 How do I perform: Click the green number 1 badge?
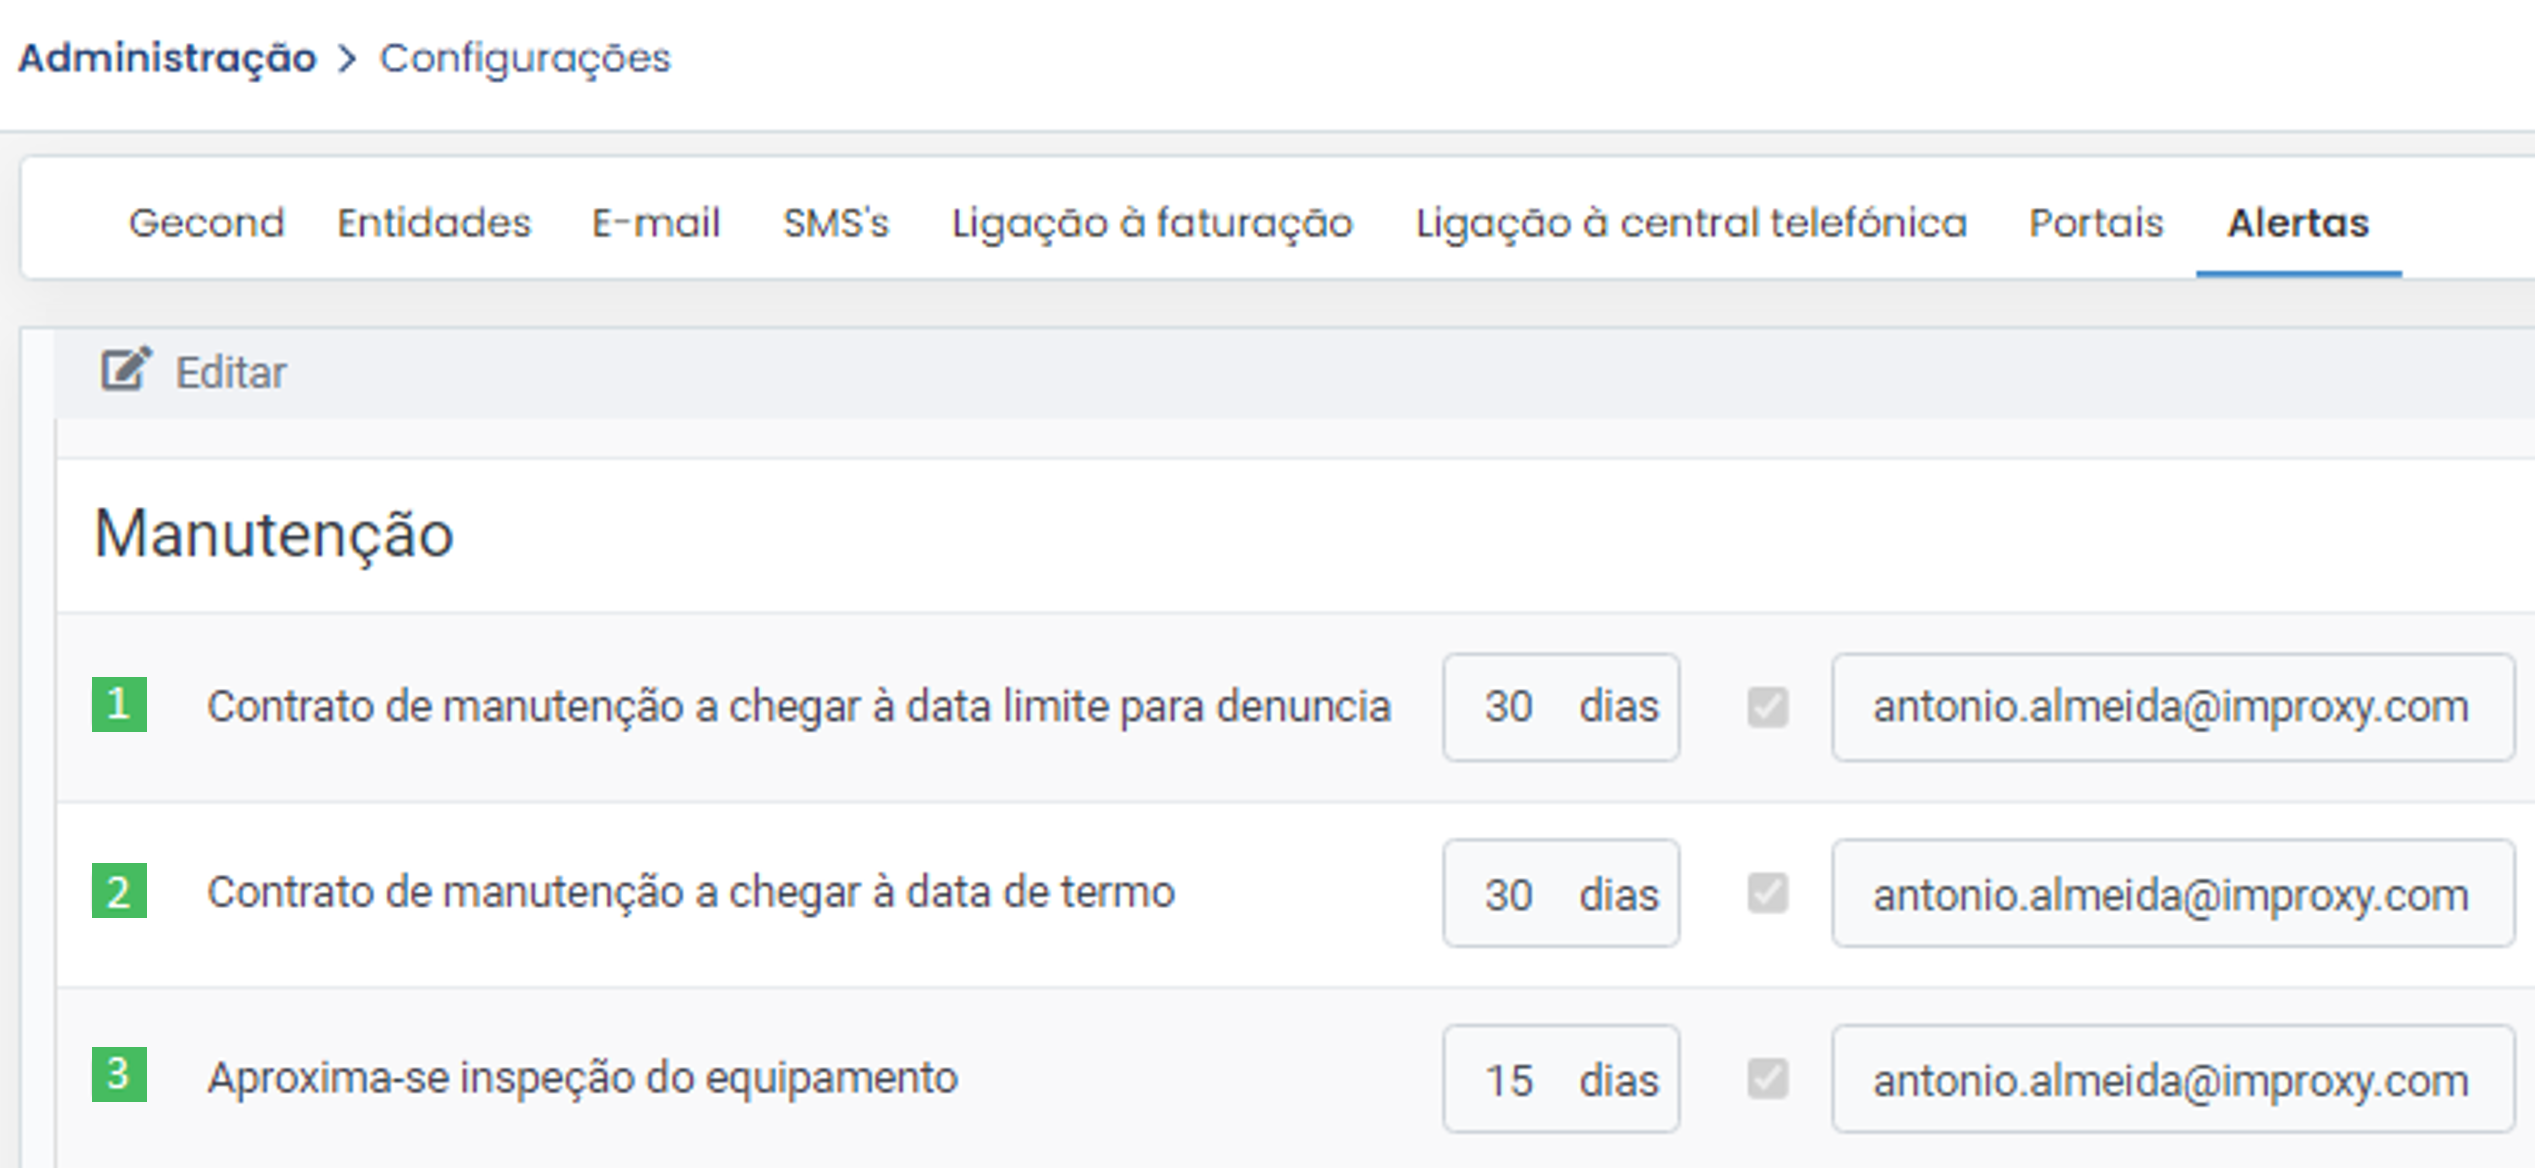tap(119, 705)
